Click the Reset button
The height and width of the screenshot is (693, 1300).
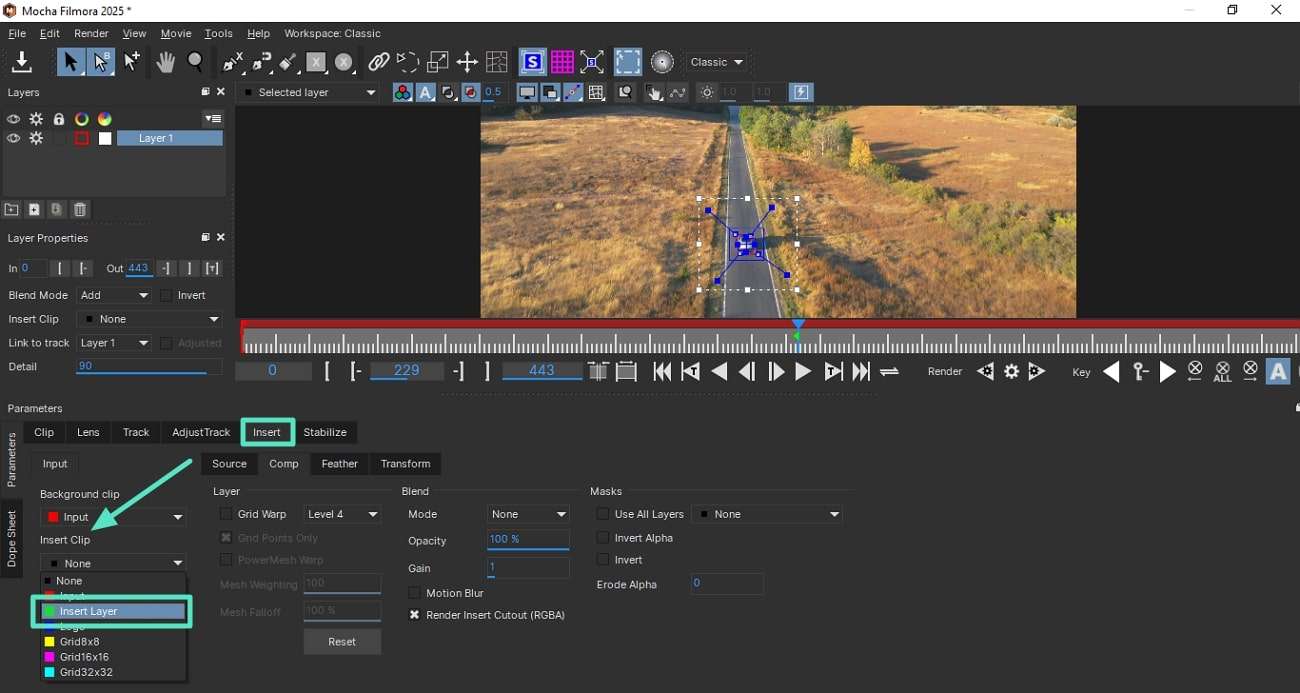pos(342,642)
